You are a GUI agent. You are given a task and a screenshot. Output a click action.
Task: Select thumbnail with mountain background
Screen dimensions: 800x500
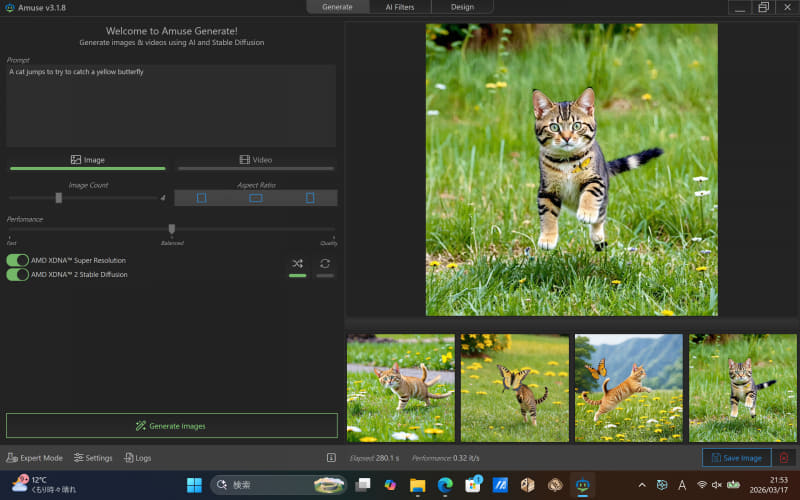pyautogui.click(x=629, y=388)
